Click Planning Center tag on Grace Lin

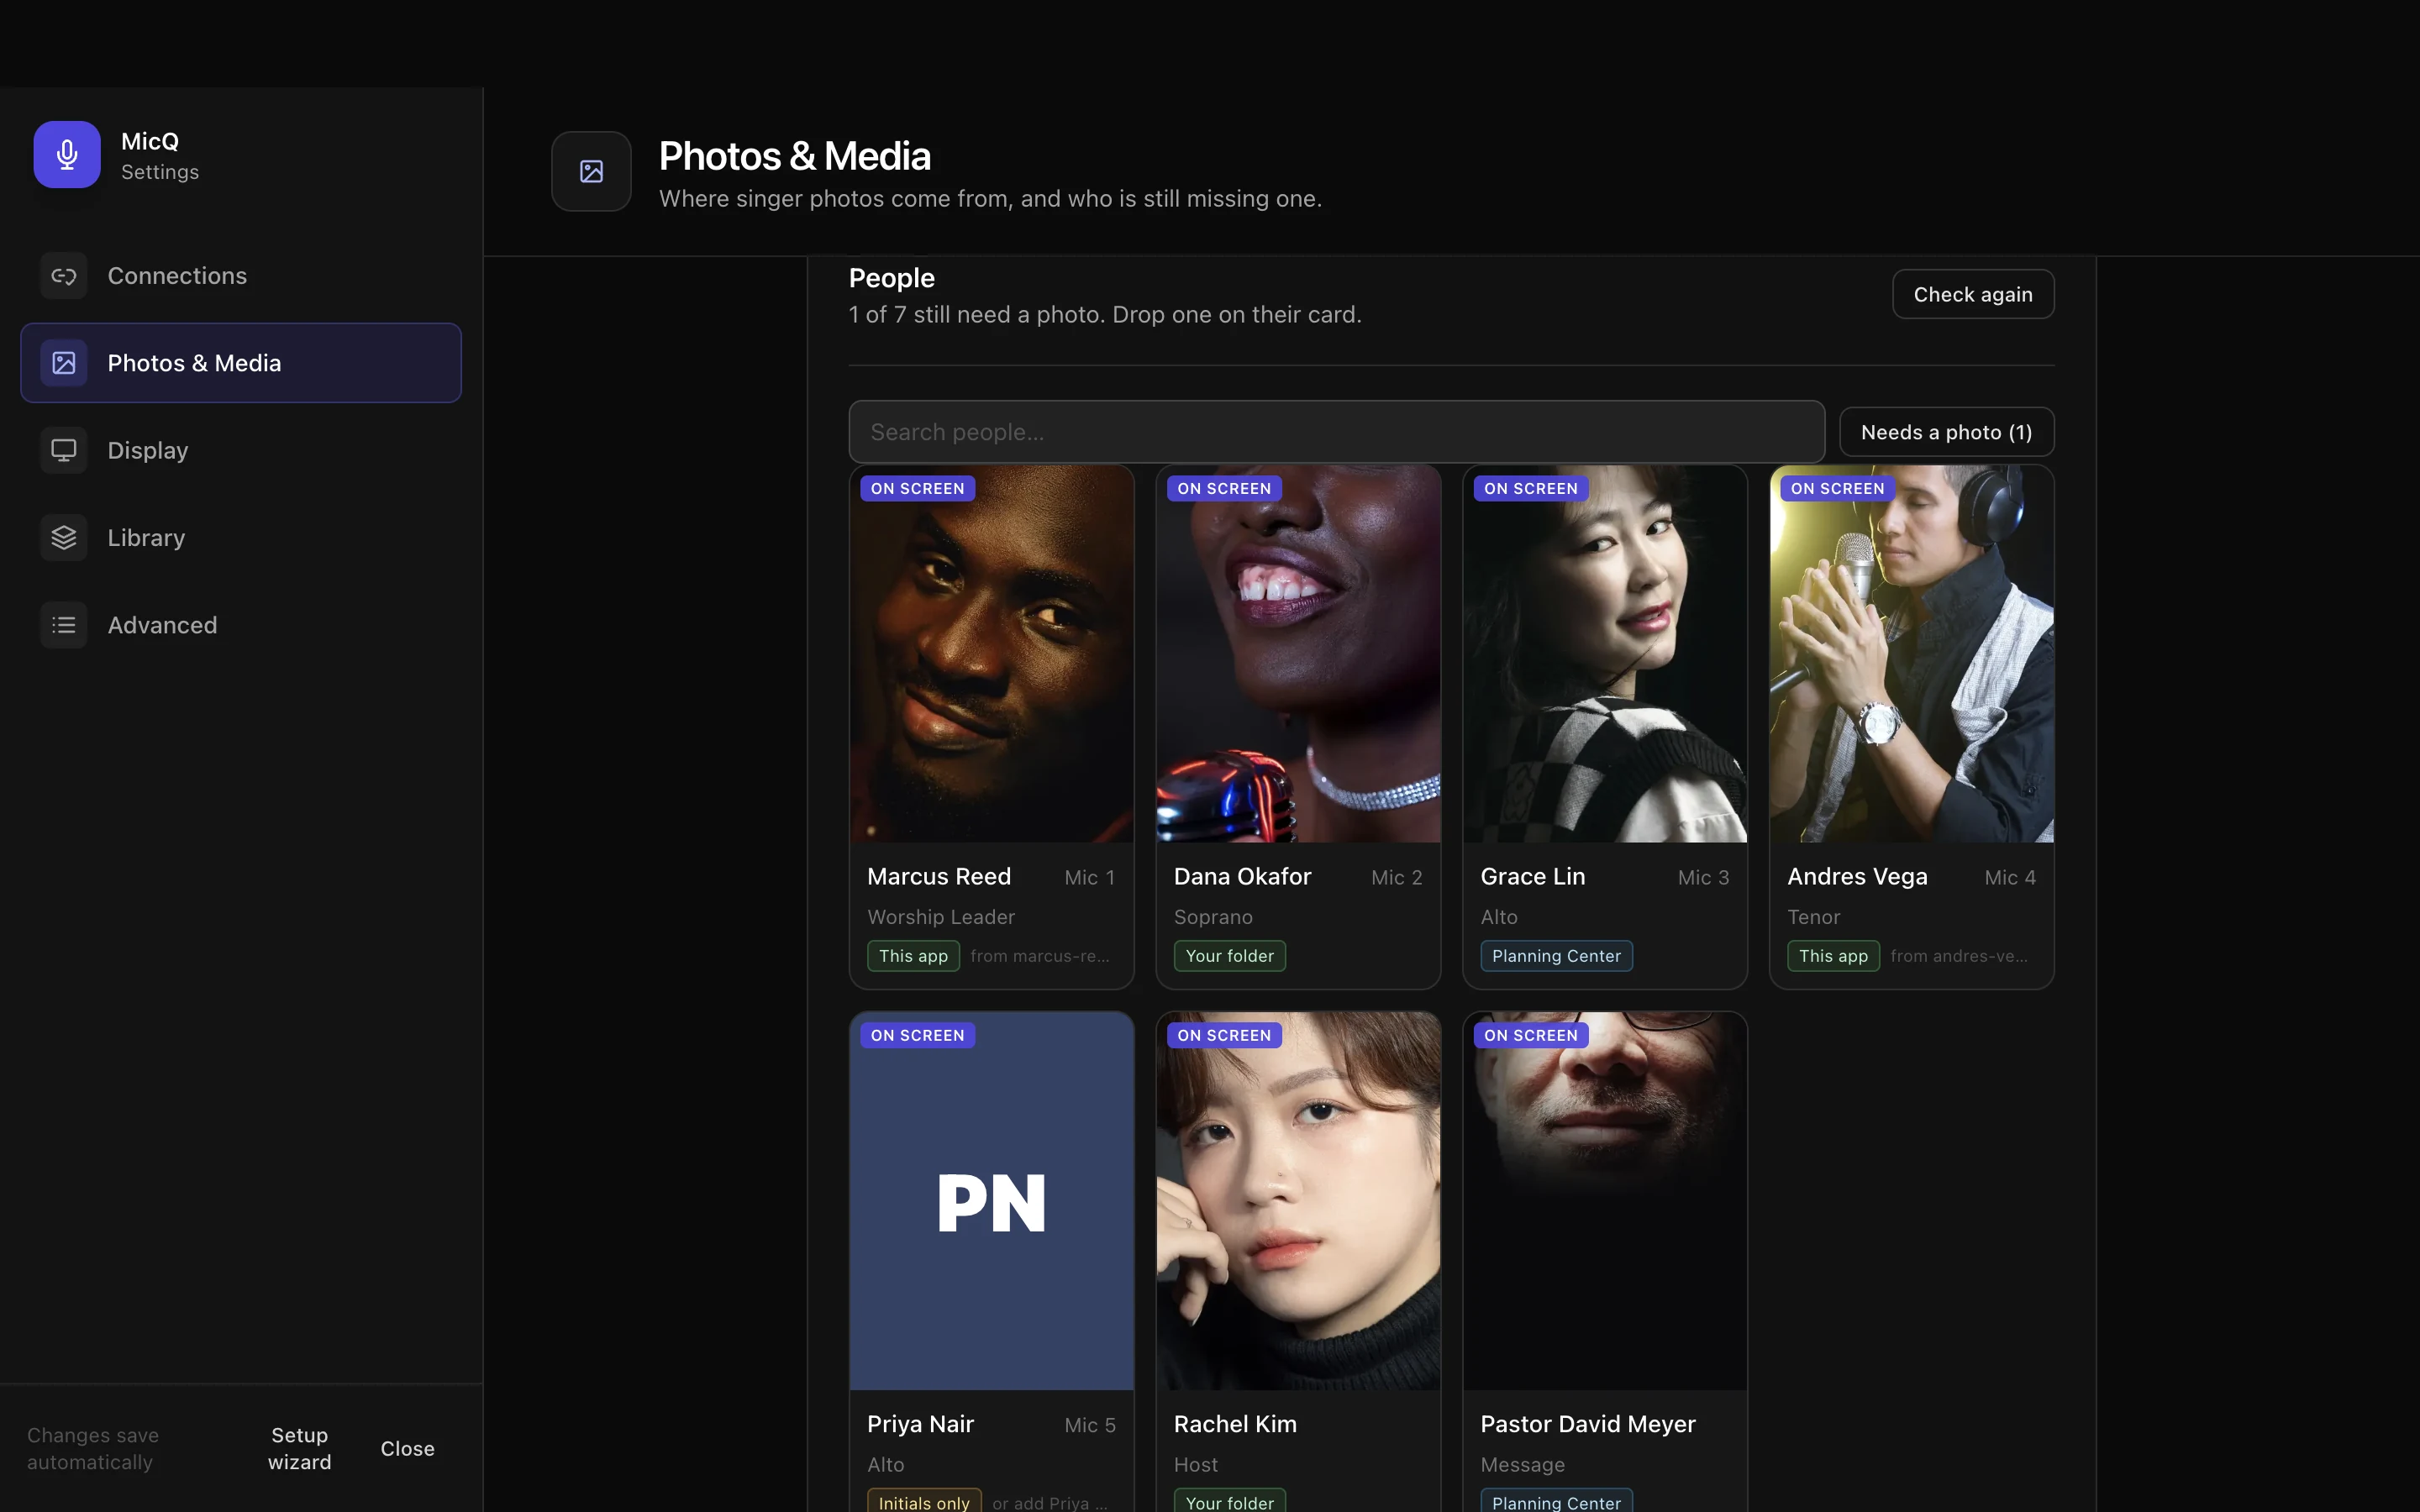pos(1556,956)
